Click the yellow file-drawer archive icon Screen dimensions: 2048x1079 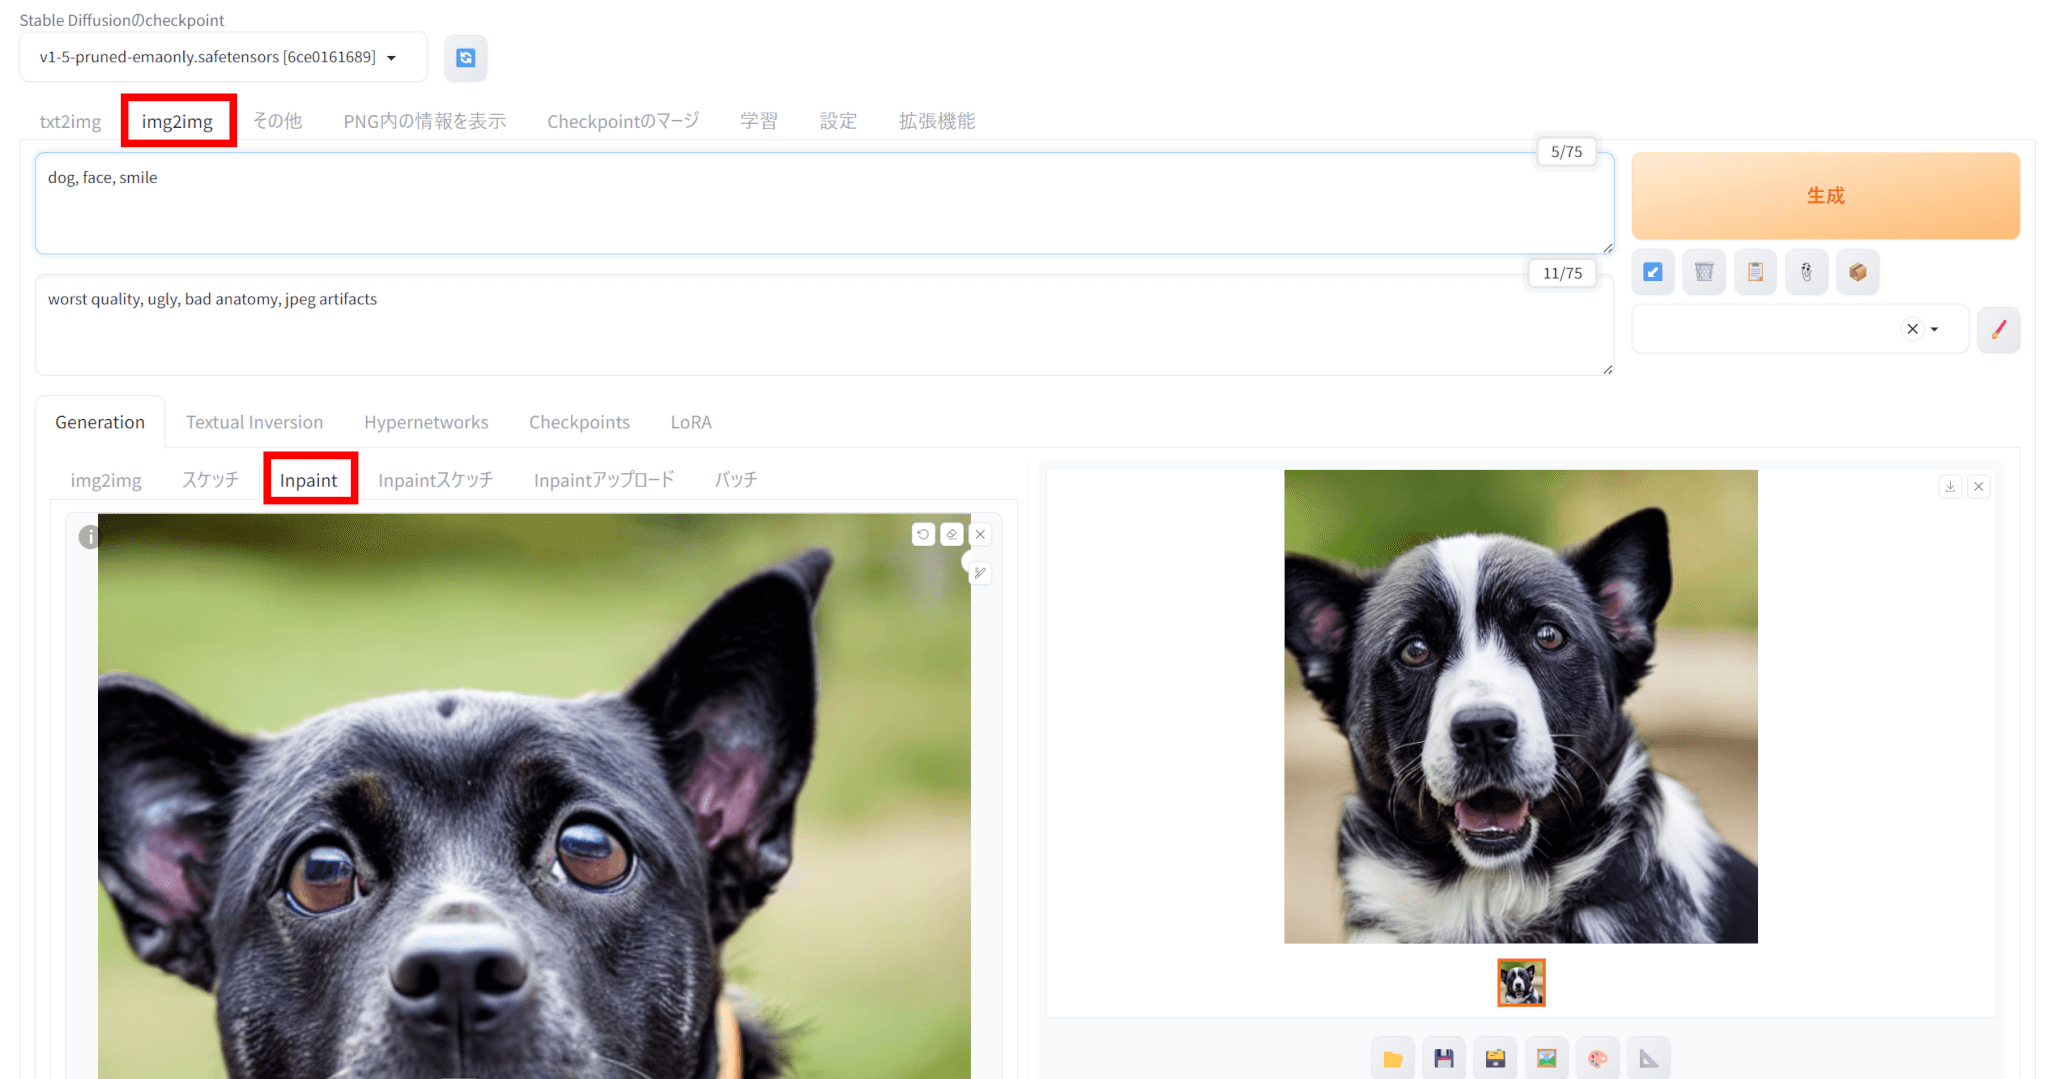(x=1495, y=1058)
